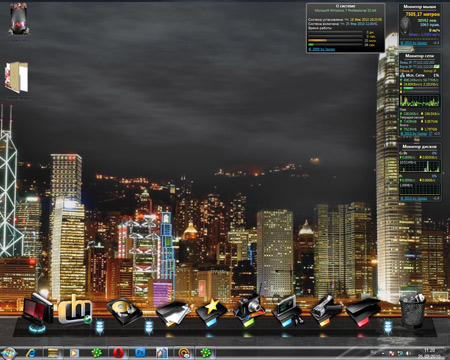Open the folder shortcut on the desktop
This screenshot has width=450, height=360.
click(16, 77)
